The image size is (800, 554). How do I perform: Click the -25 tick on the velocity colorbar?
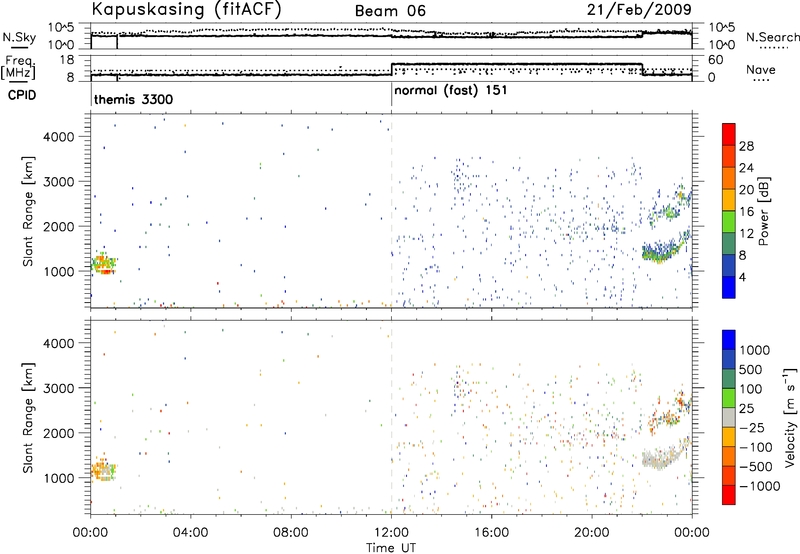pos(752,428)
